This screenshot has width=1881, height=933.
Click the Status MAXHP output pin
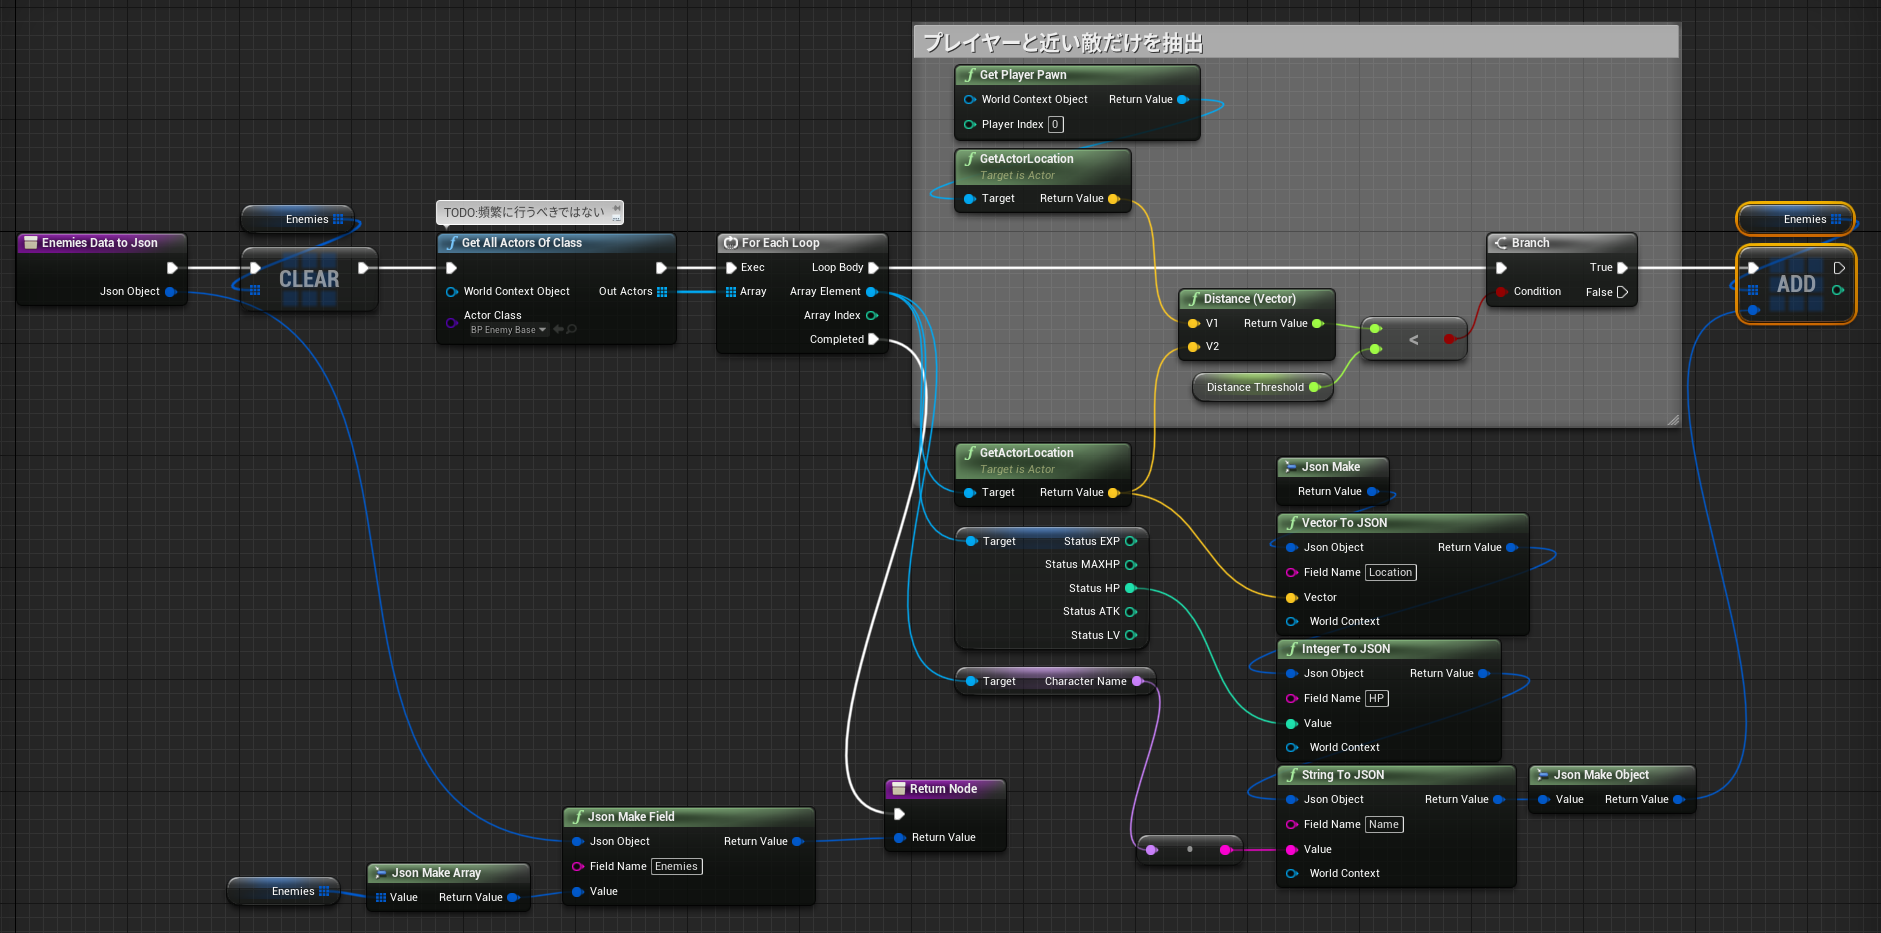pos(1130,565)
